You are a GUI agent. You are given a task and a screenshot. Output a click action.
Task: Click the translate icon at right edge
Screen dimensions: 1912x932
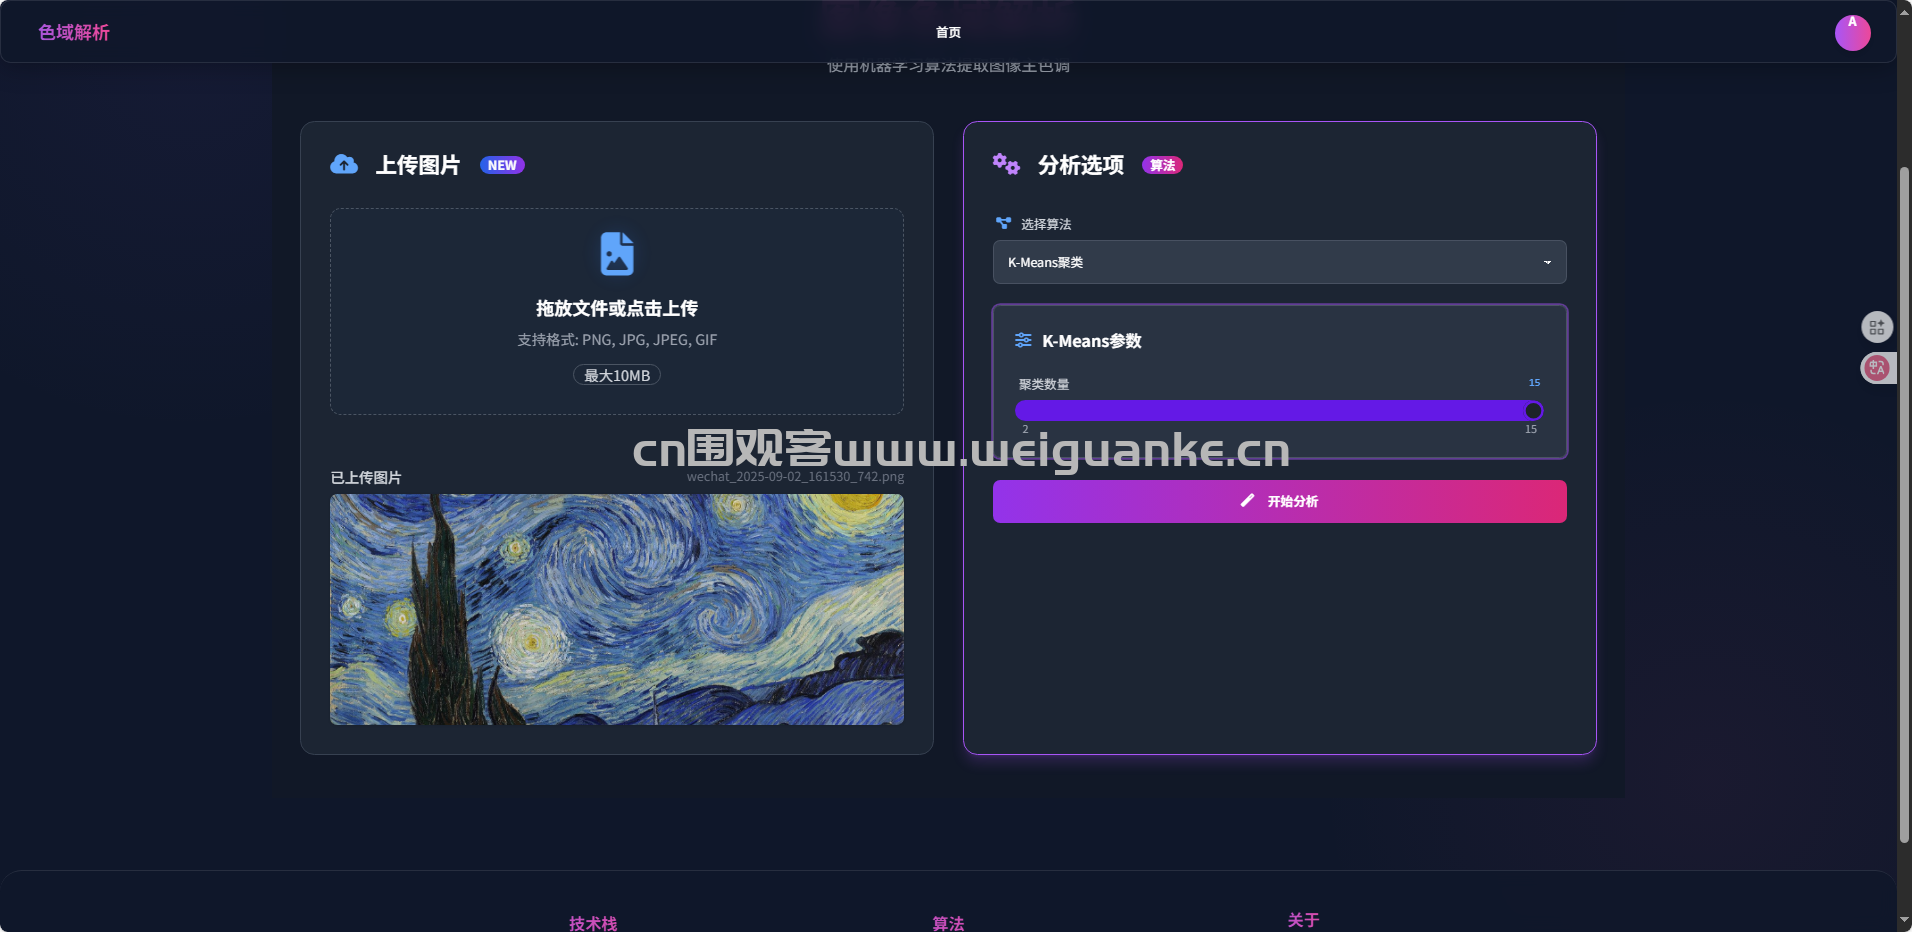[1876, 368]
